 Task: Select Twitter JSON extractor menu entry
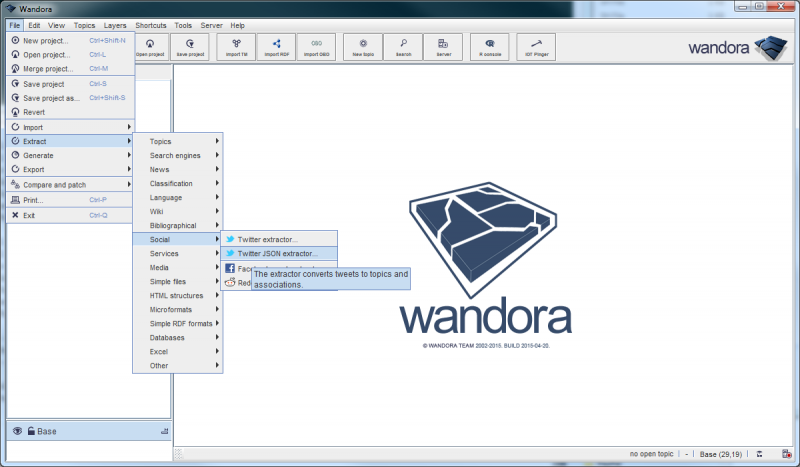(277, 253)
